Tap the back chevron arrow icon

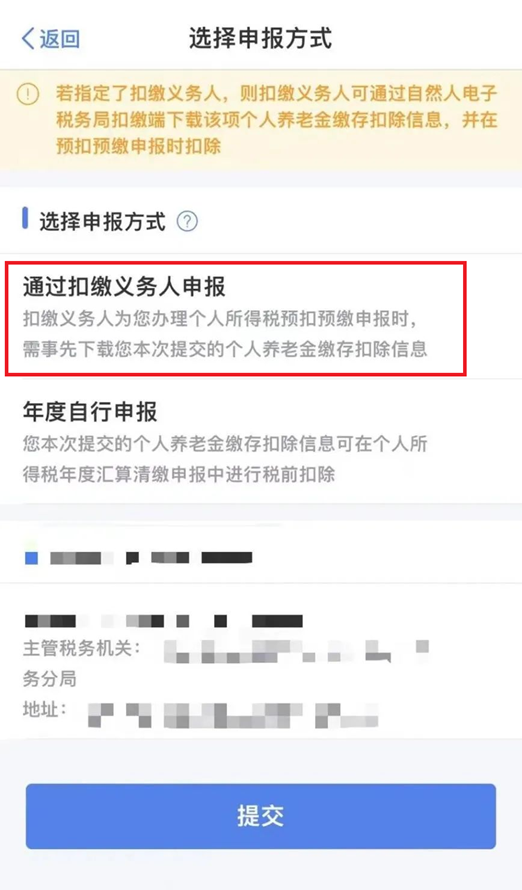[28, 39]
